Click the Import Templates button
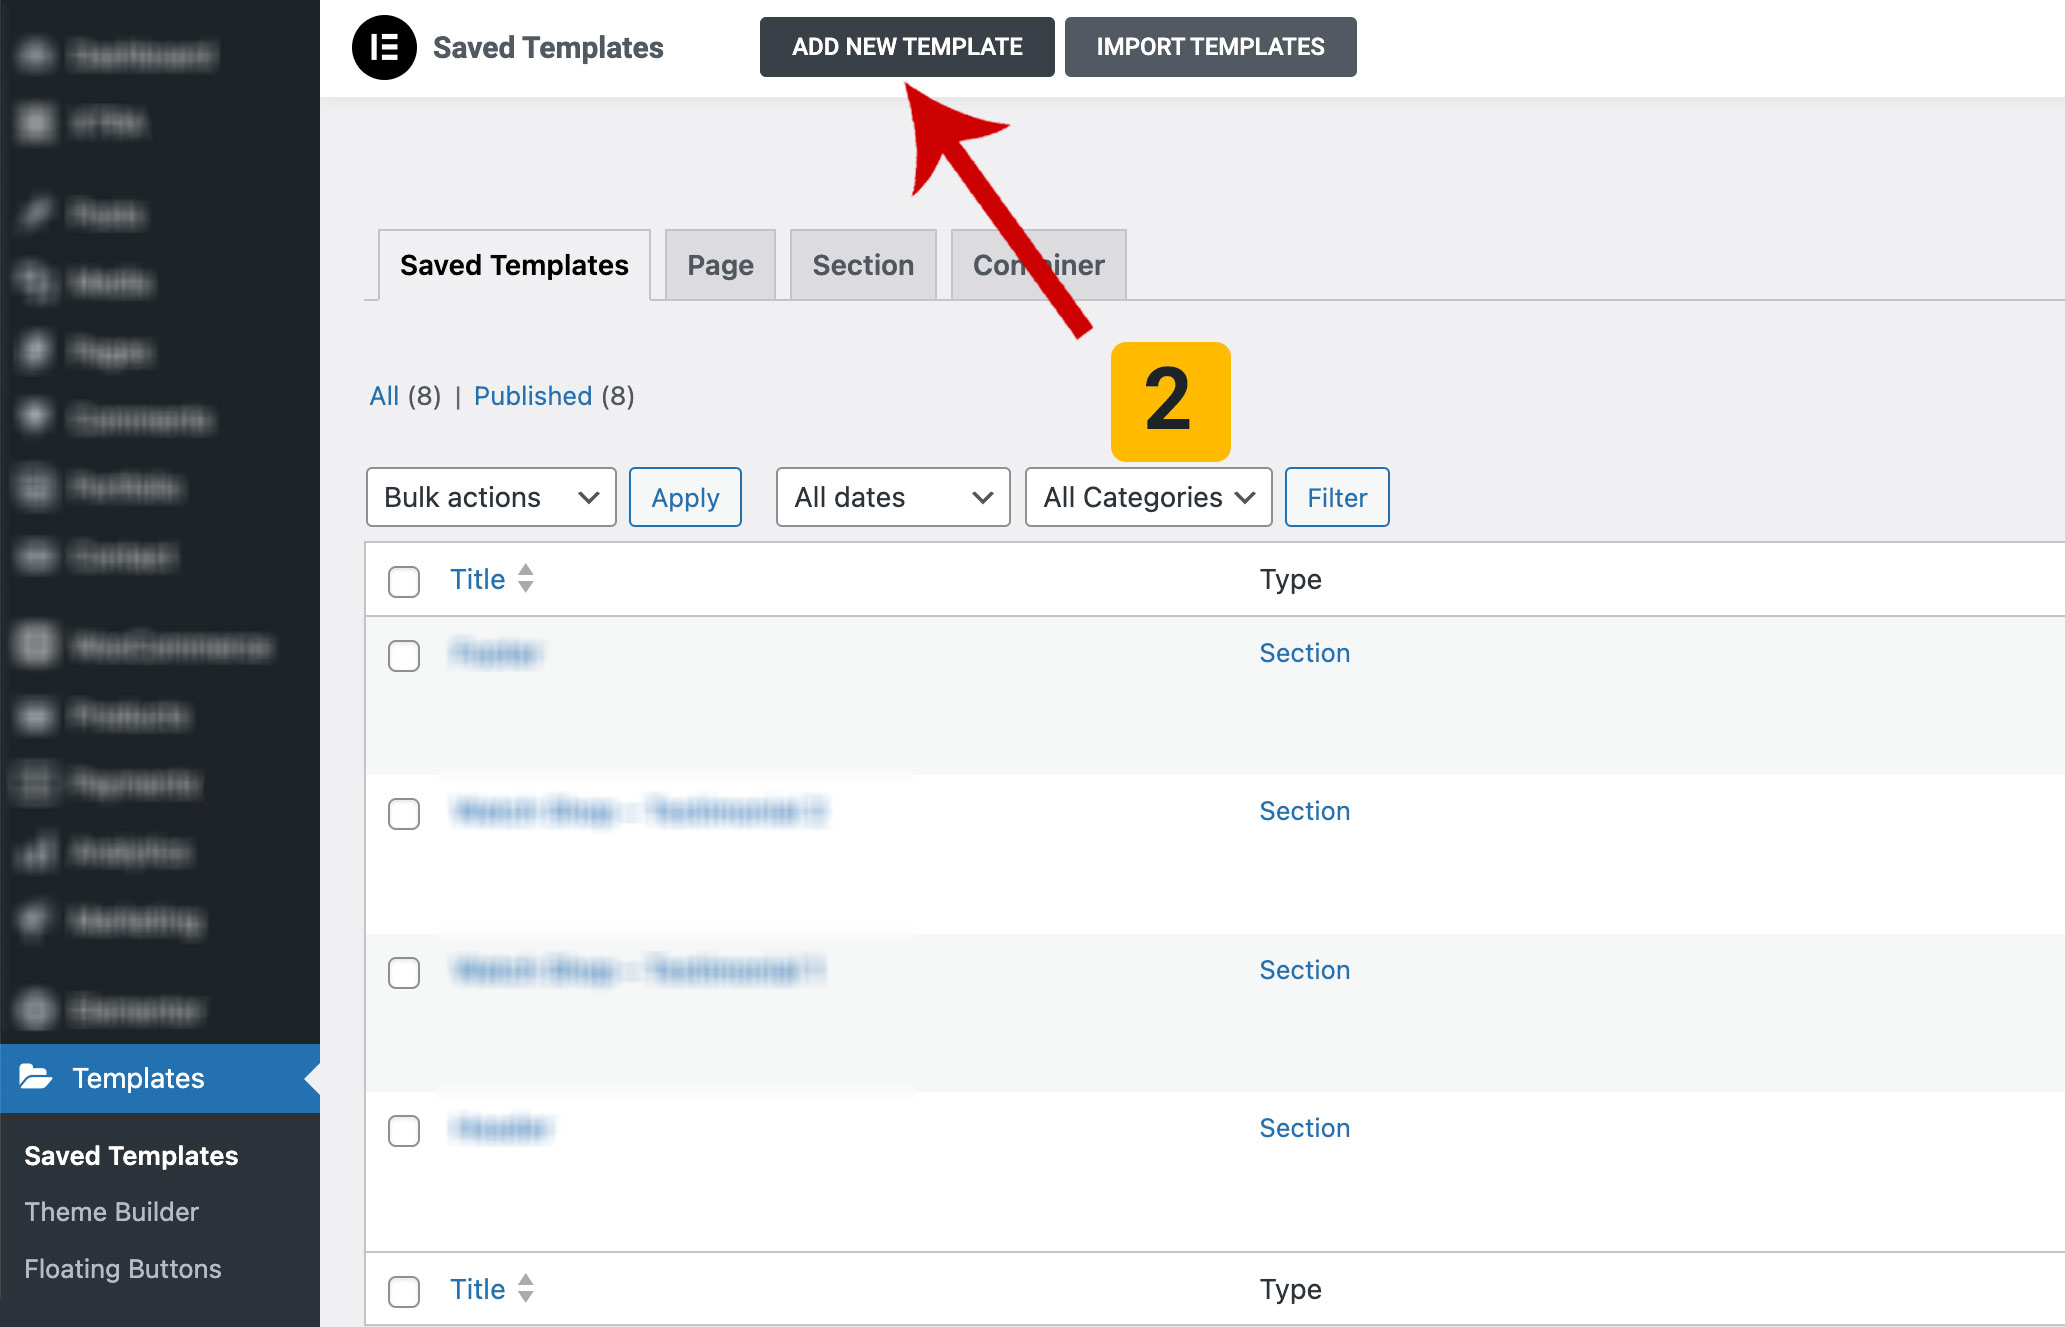This screenshot has height=1327, width=2065. click(1209, 47)
